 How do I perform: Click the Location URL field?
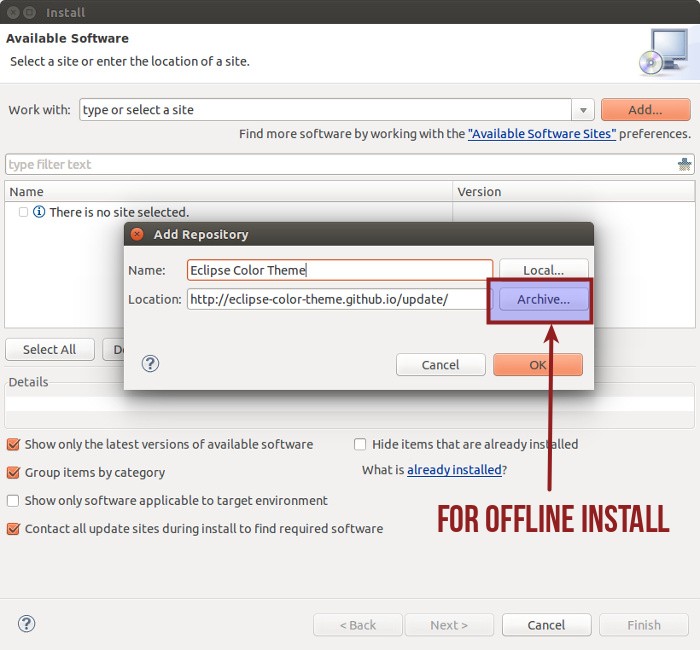340,299
